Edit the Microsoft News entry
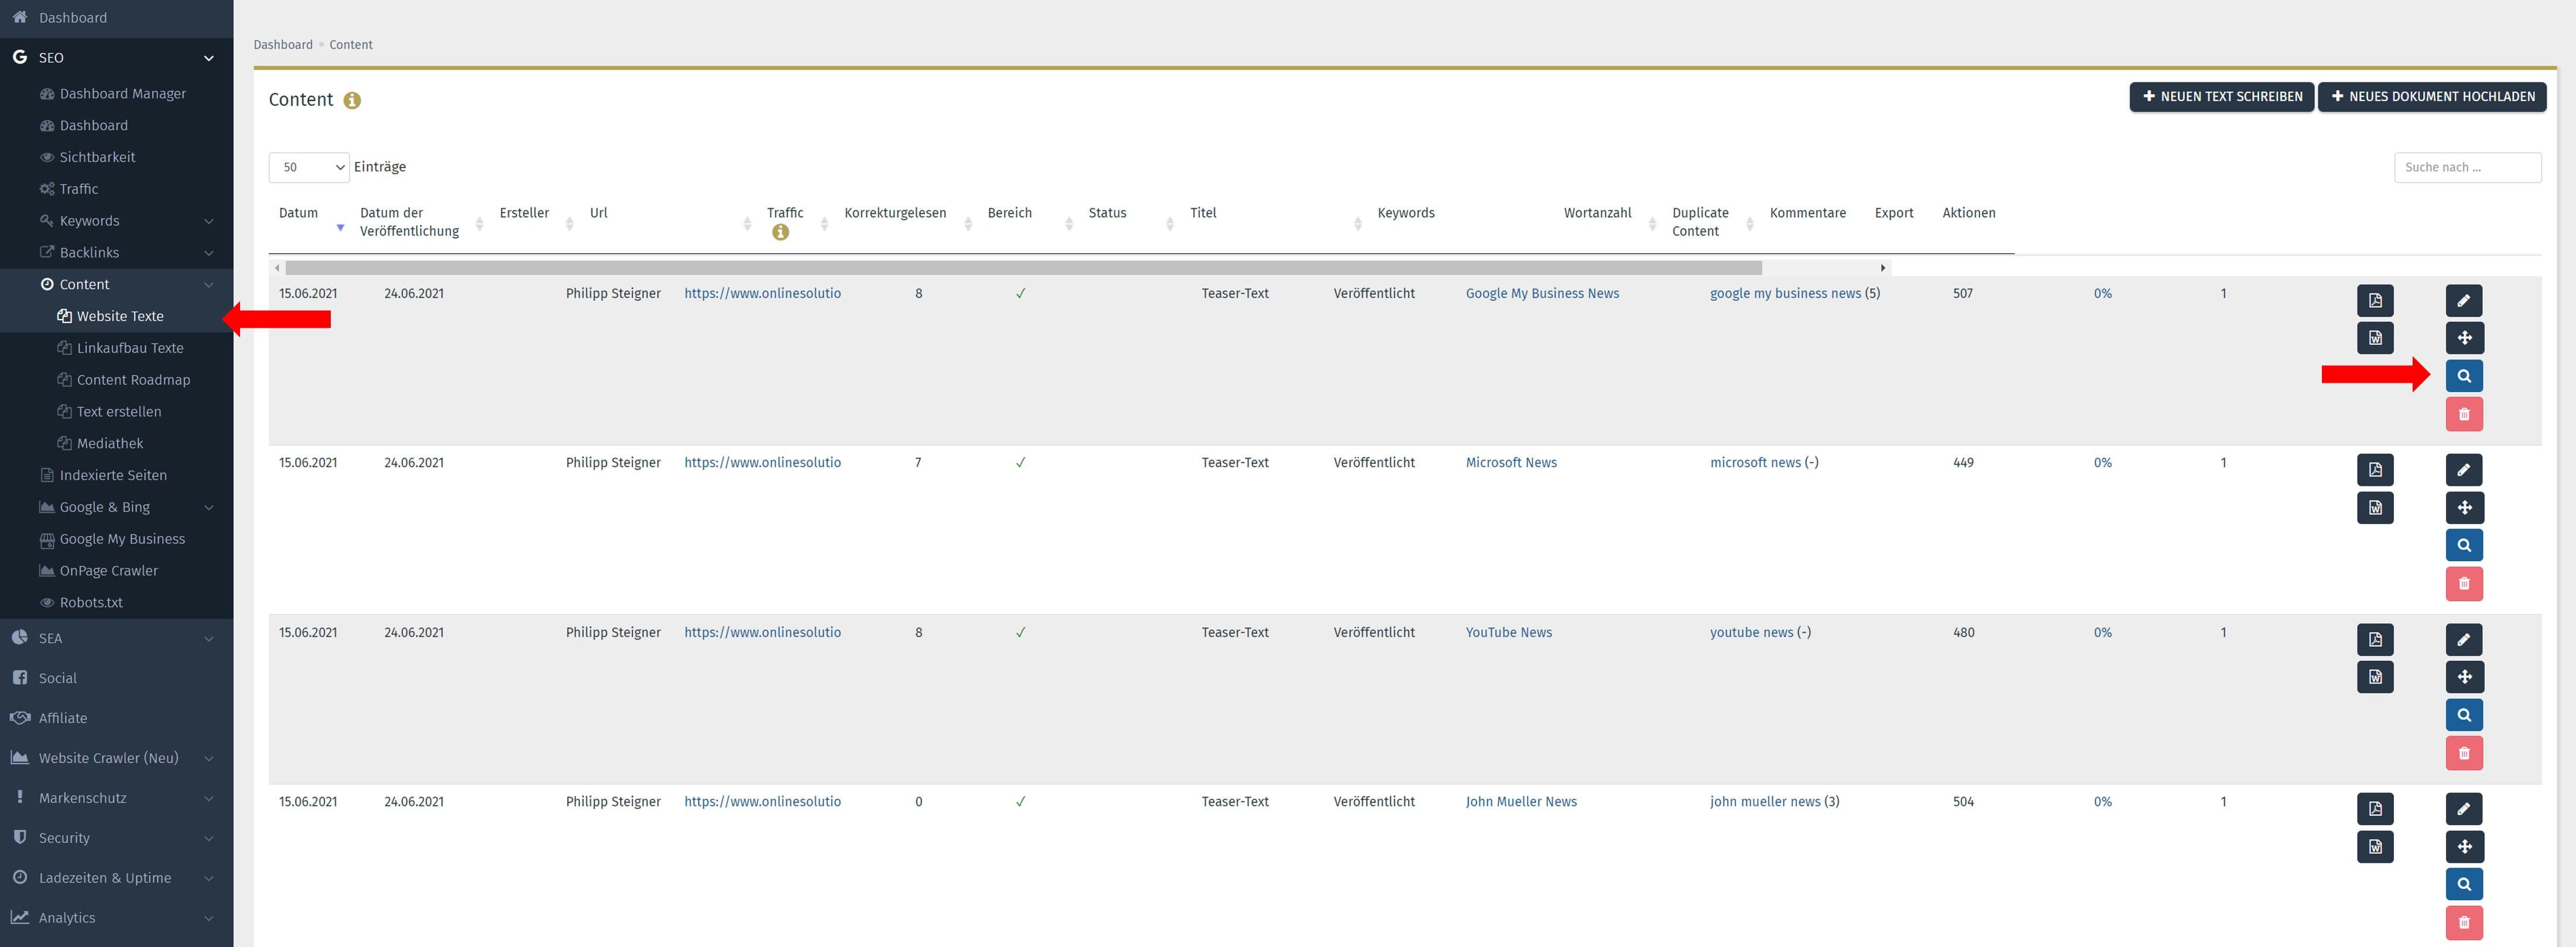This screenshot has width=2576, height=947. 2464,469
